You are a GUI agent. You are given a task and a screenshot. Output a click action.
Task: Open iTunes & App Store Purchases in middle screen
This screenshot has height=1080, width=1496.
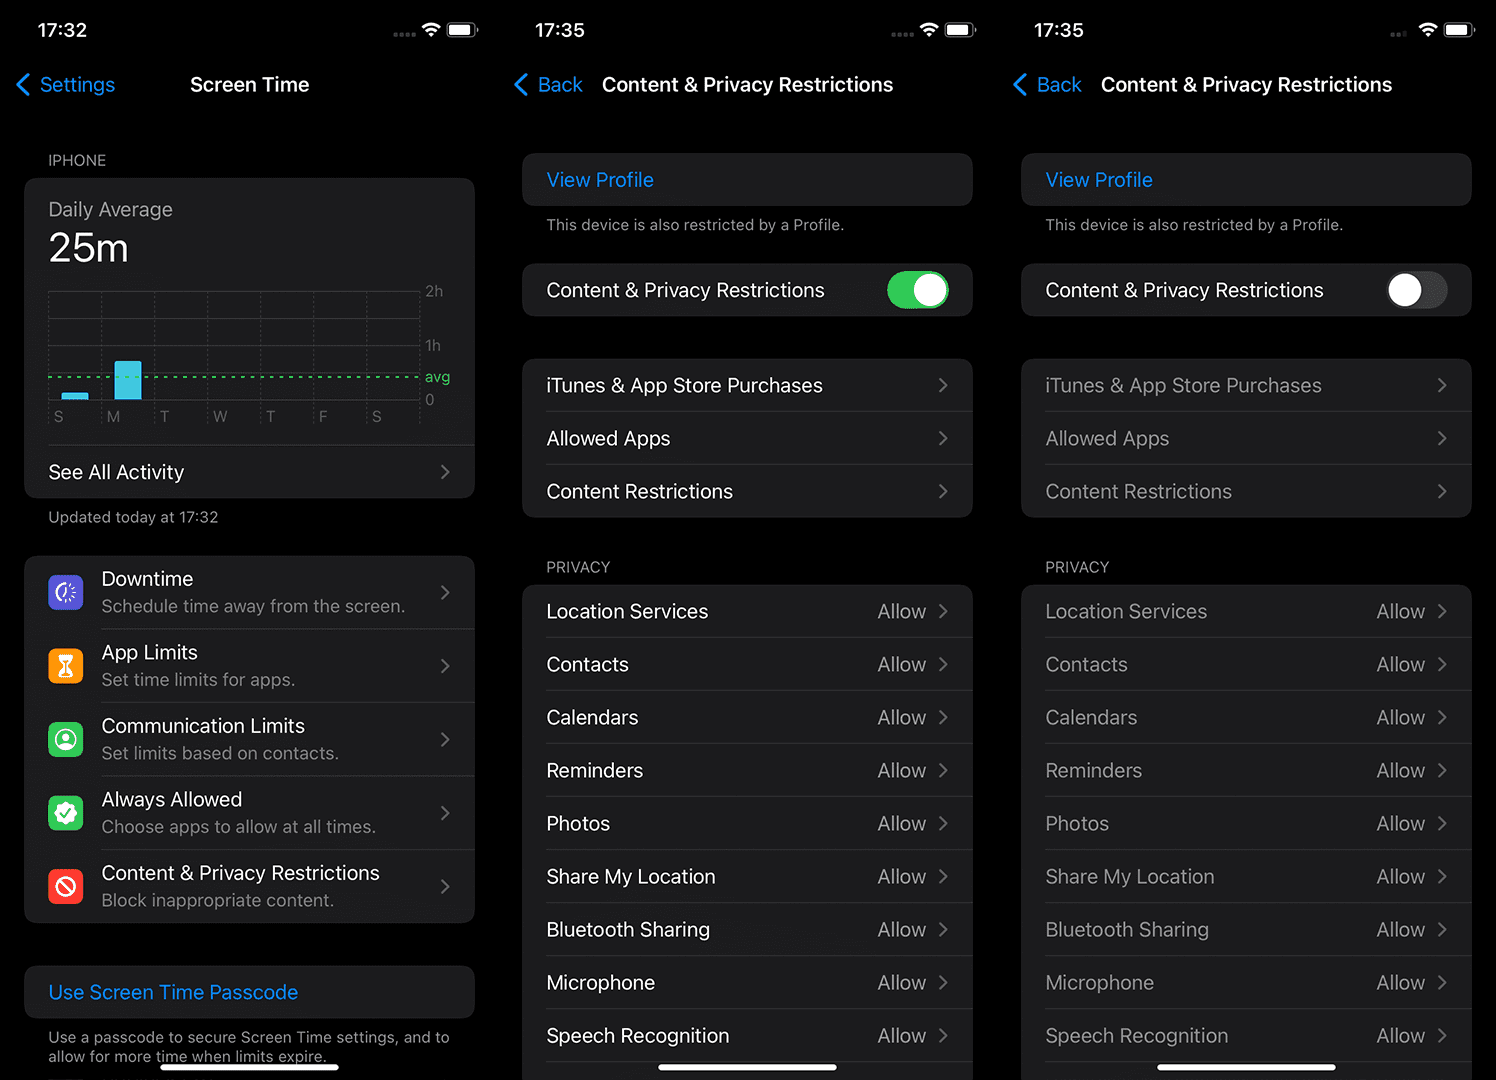(x=747, y=385)
